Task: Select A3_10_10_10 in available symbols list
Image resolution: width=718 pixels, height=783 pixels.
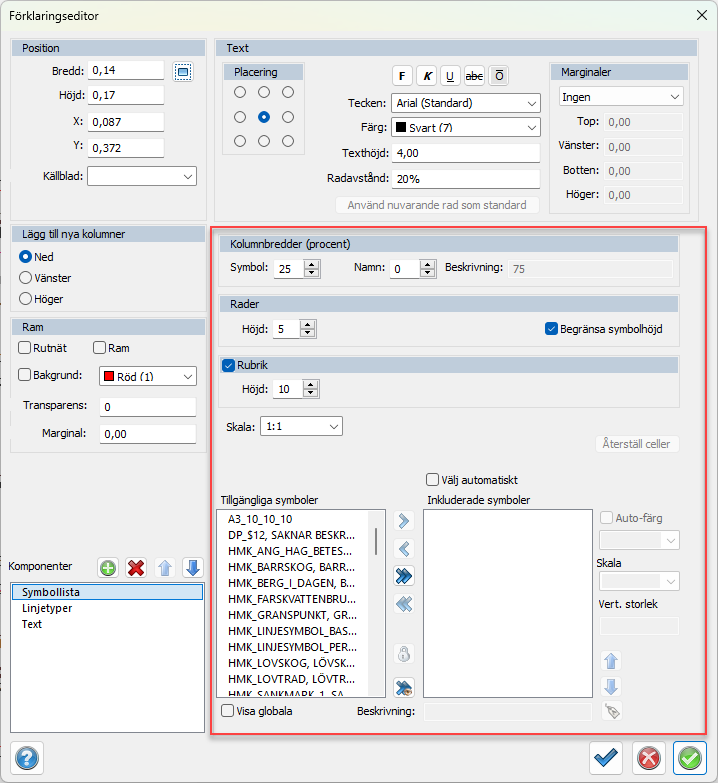Action: (x=260, y=519)
